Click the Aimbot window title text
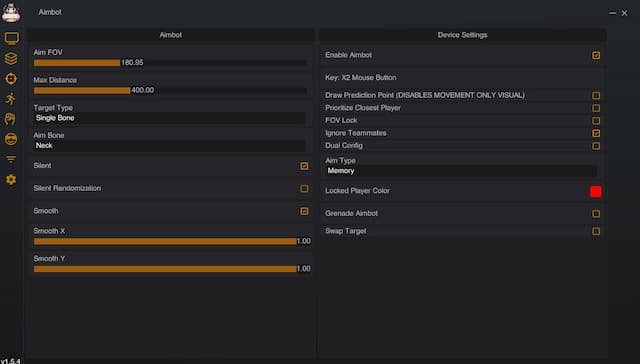Screen dimensions: 640x364 click(x=50, y=12)
